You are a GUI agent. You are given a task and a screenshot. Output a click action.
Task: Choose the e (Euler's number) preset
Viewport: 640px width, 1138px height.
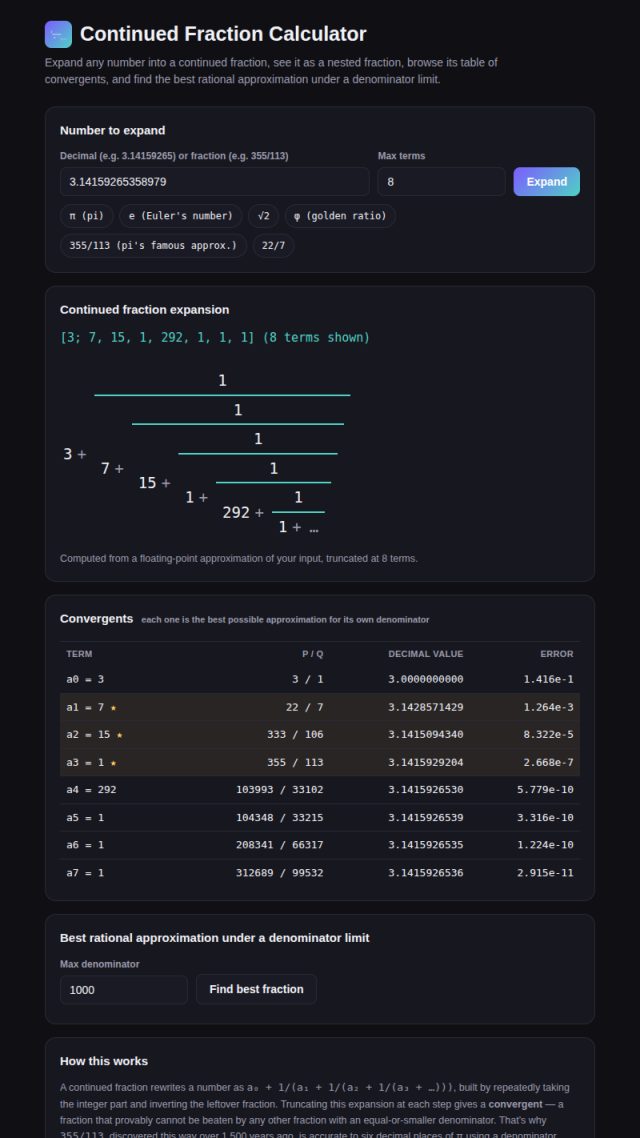coord(181,216)
